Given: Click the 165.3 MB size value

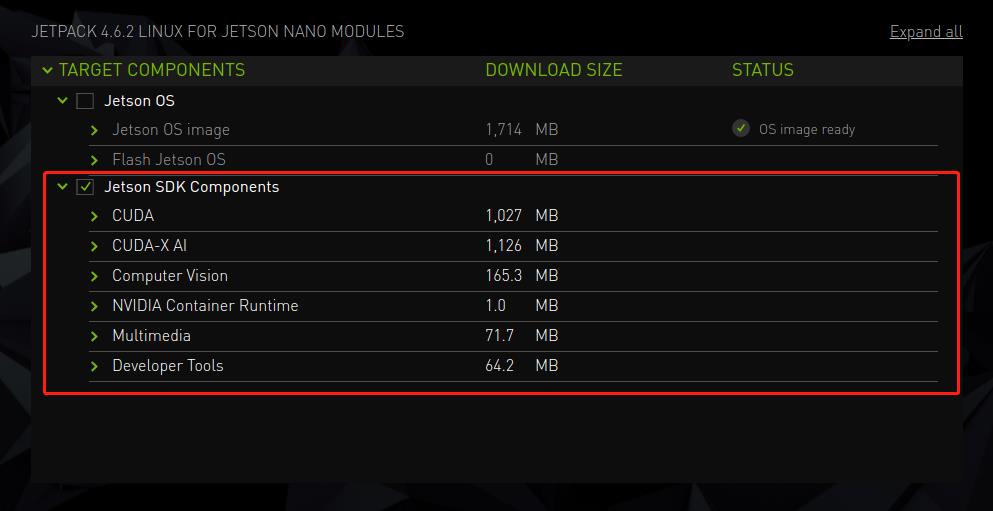Looking at the screenshot, I should 522,276.
